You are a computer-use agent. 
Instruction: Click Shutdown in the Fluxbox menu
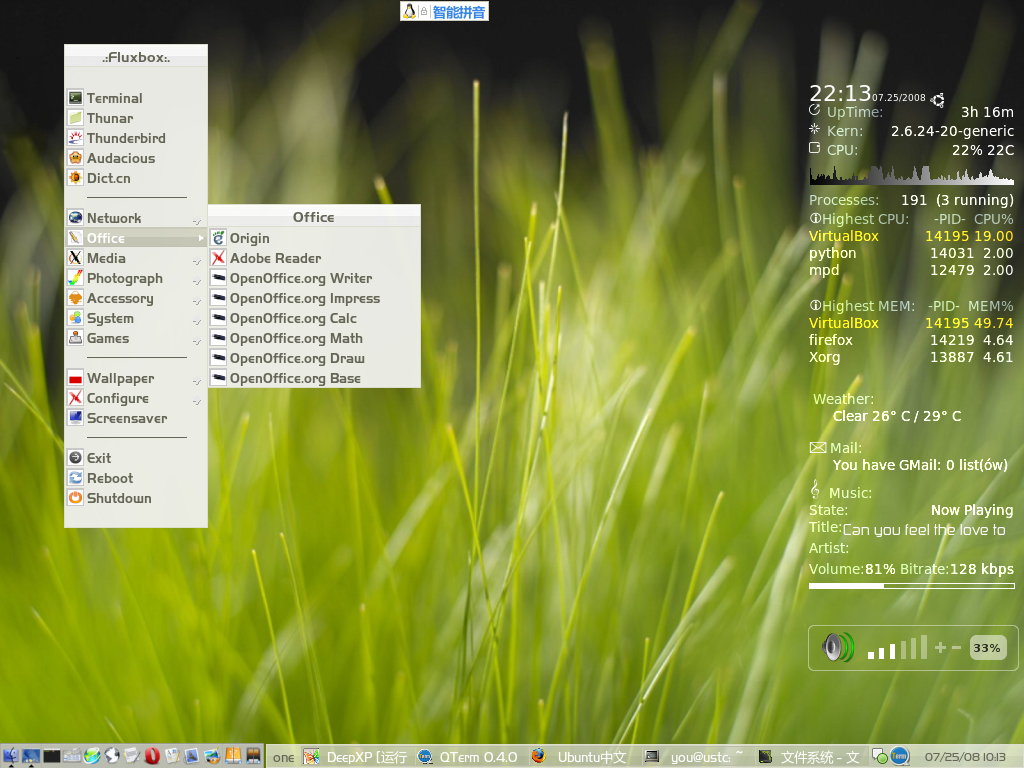pyautogui.click(x=136, y=498)
